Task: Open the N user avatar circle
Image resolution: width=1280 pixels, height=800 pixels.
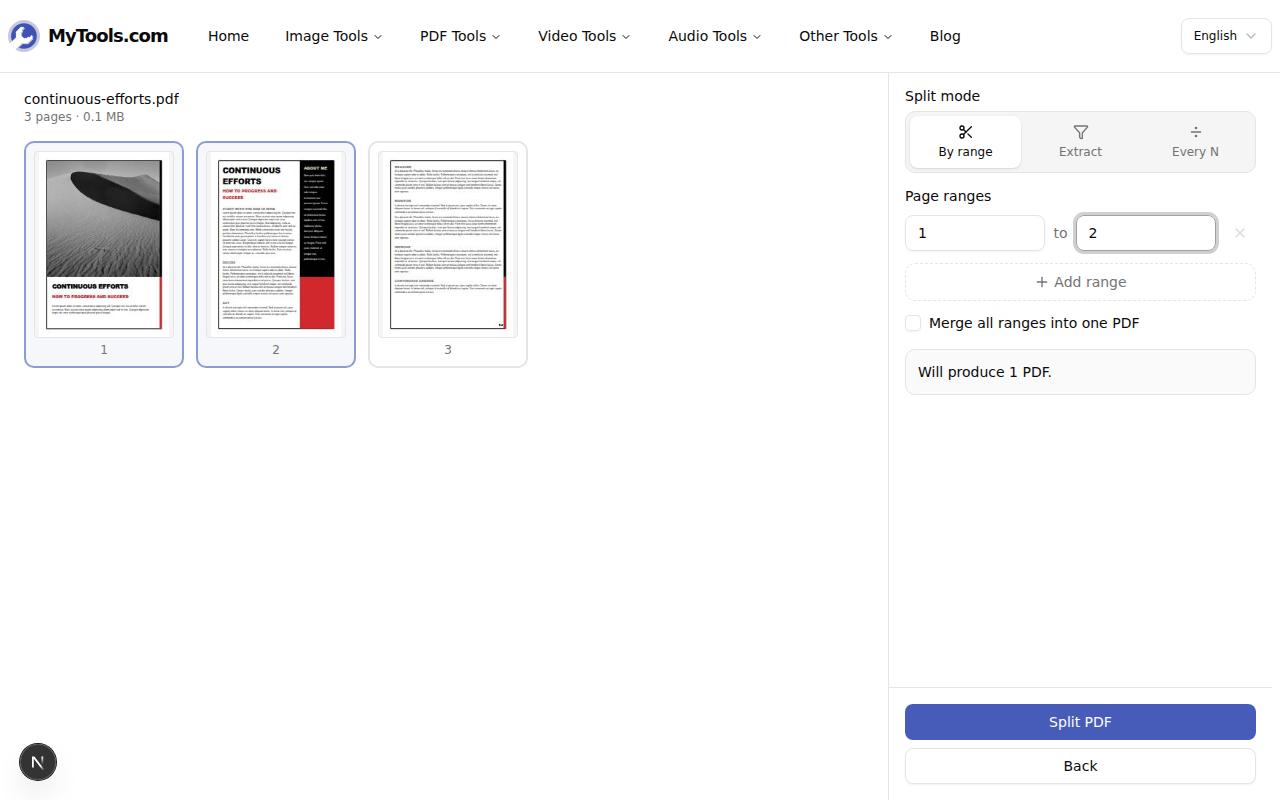Action: point(37,761)
